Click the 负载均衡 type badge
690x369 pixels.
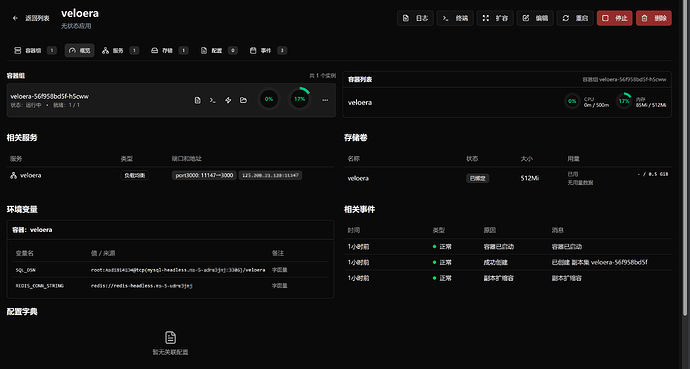pos(135,175)
